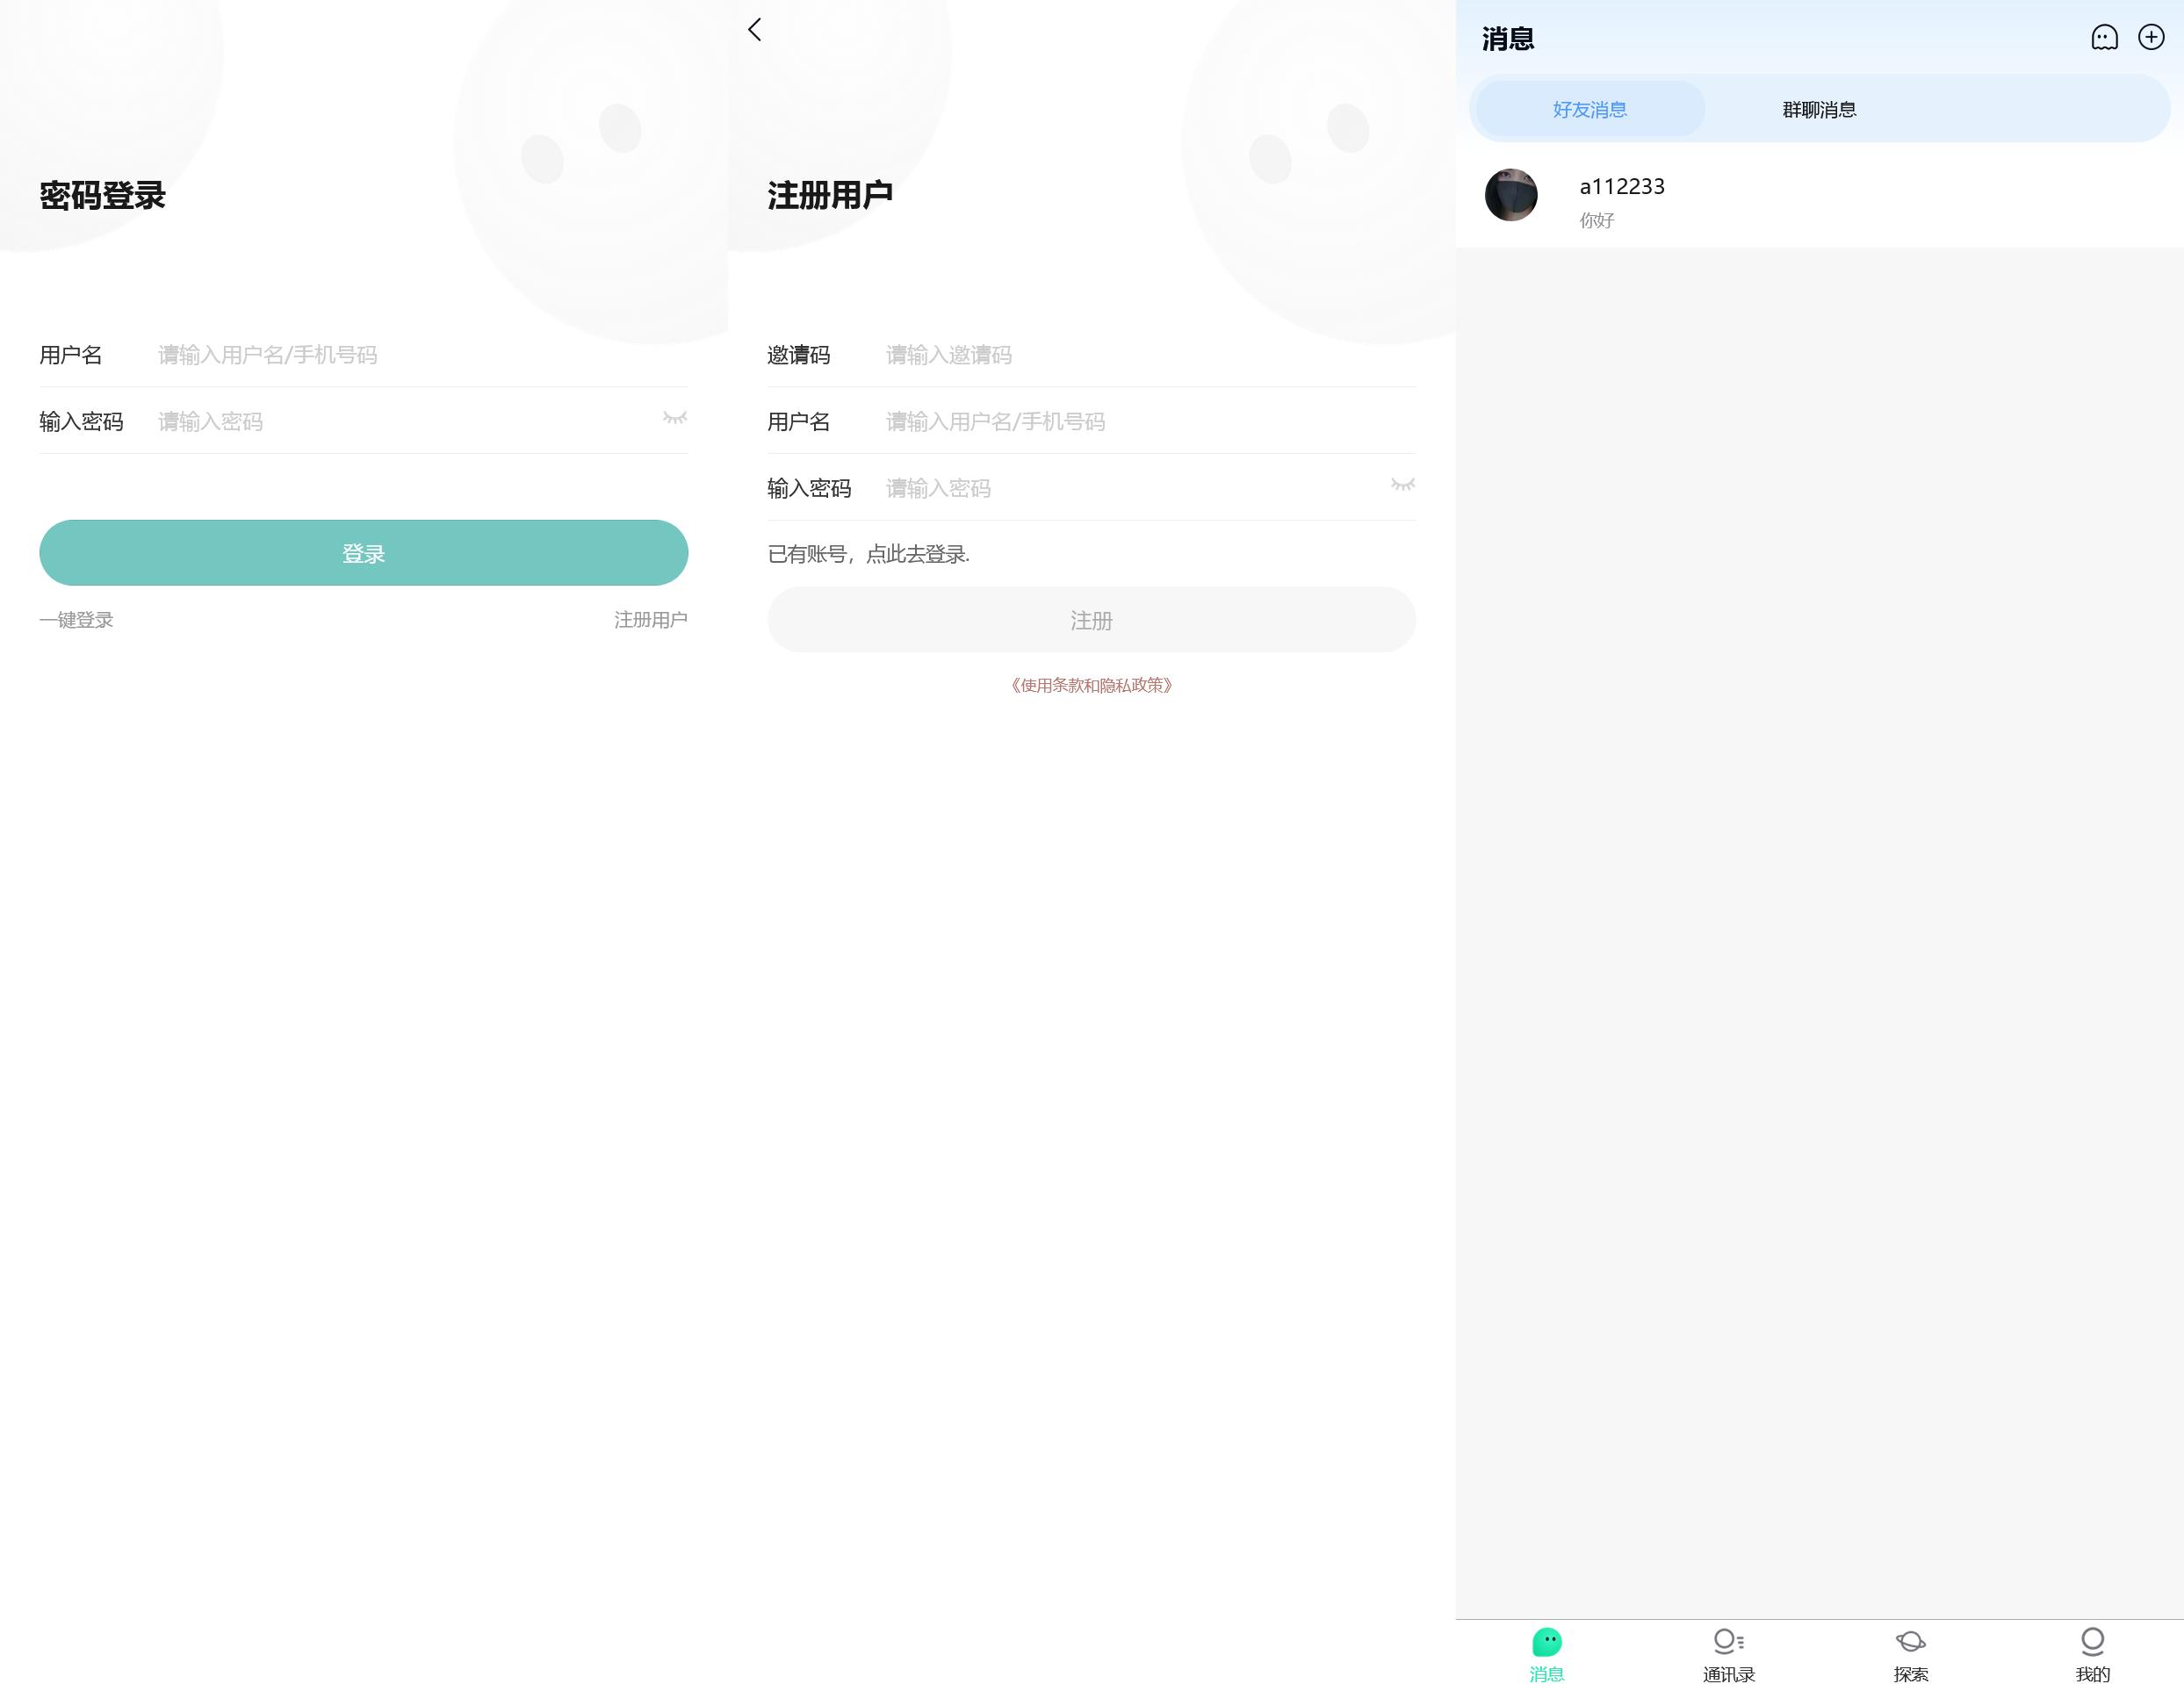
Task: Switch to the 群聊消息 tab
Action: pos(1817,109)
